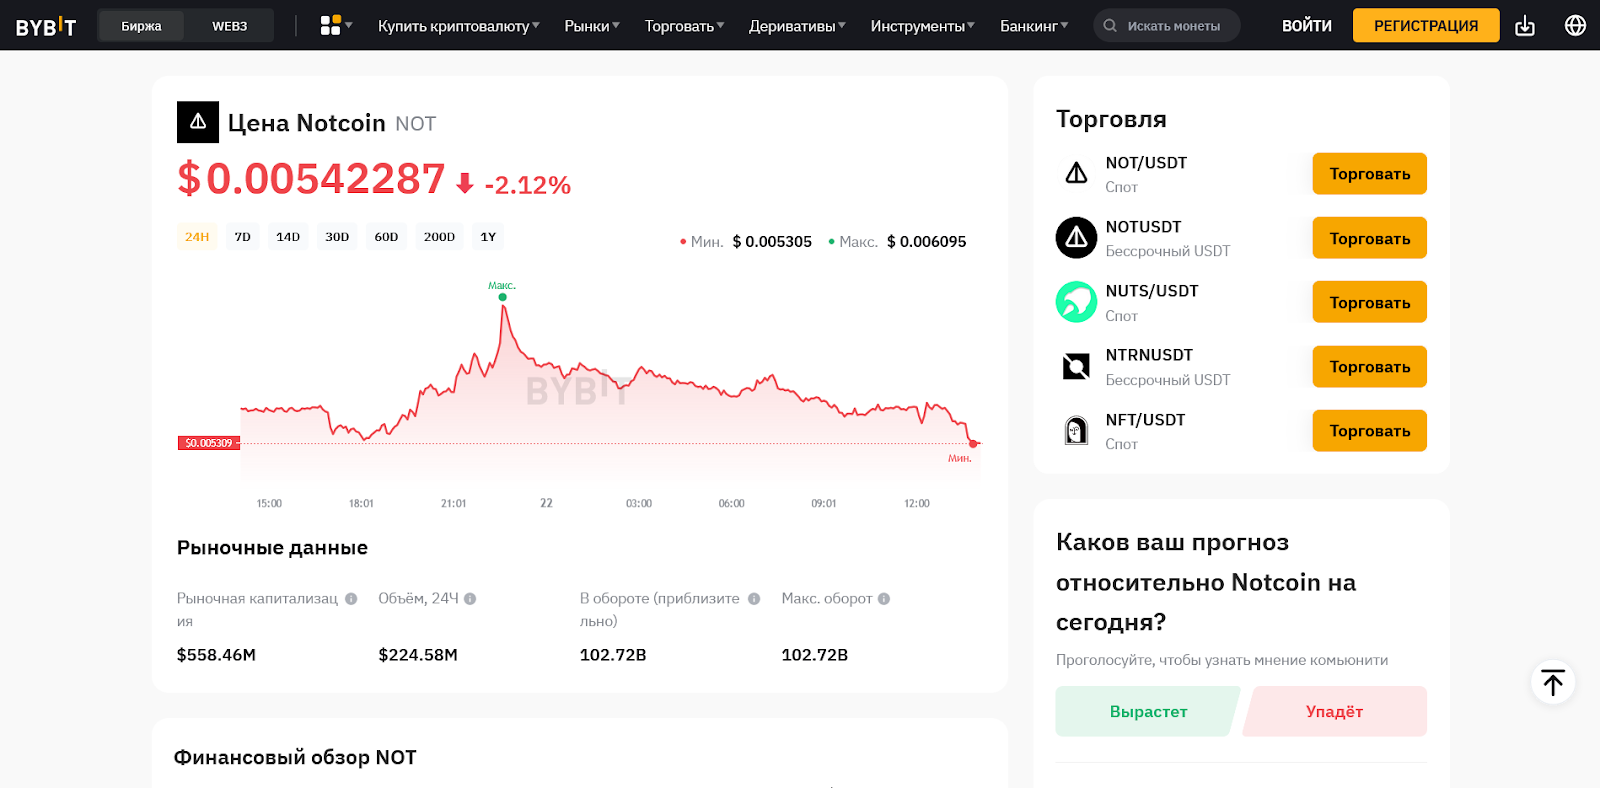Click the РЕГИСТРАЦИЯ button
This screenshot has height=788, width=1600.
coord(1425,26)
